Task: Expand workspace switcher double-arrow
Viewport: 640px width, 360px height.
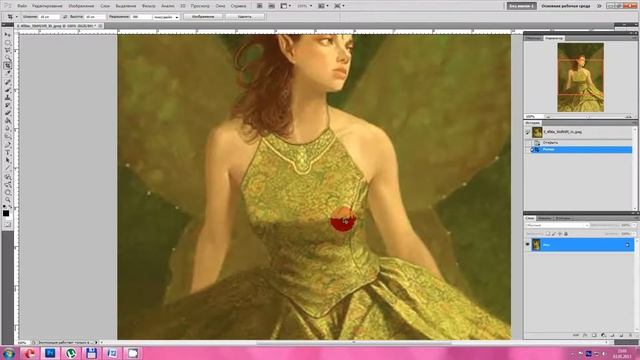Action: click(600, 6)
